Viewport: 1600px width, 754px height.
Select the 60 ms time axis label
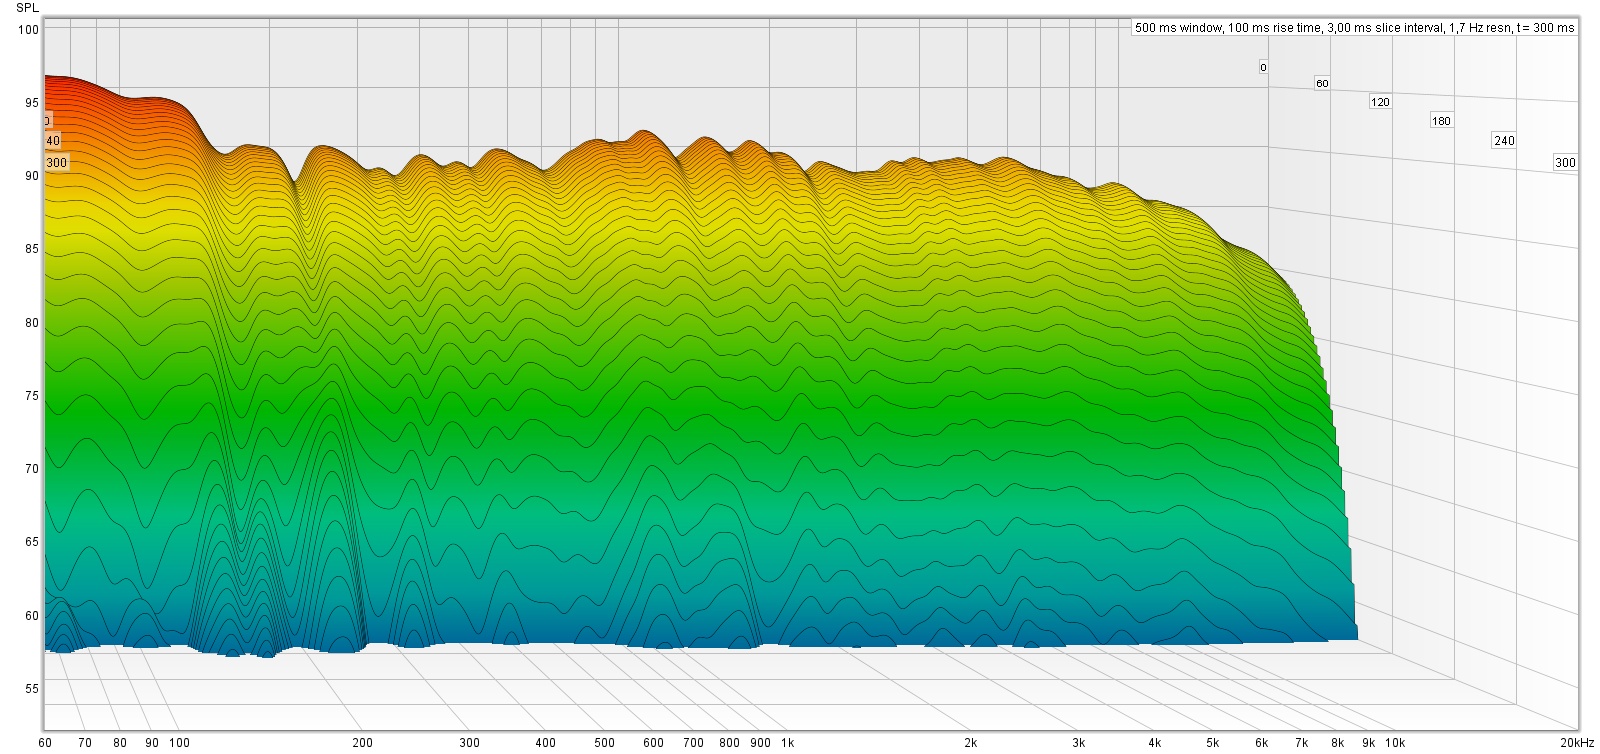click(1322, 84)
